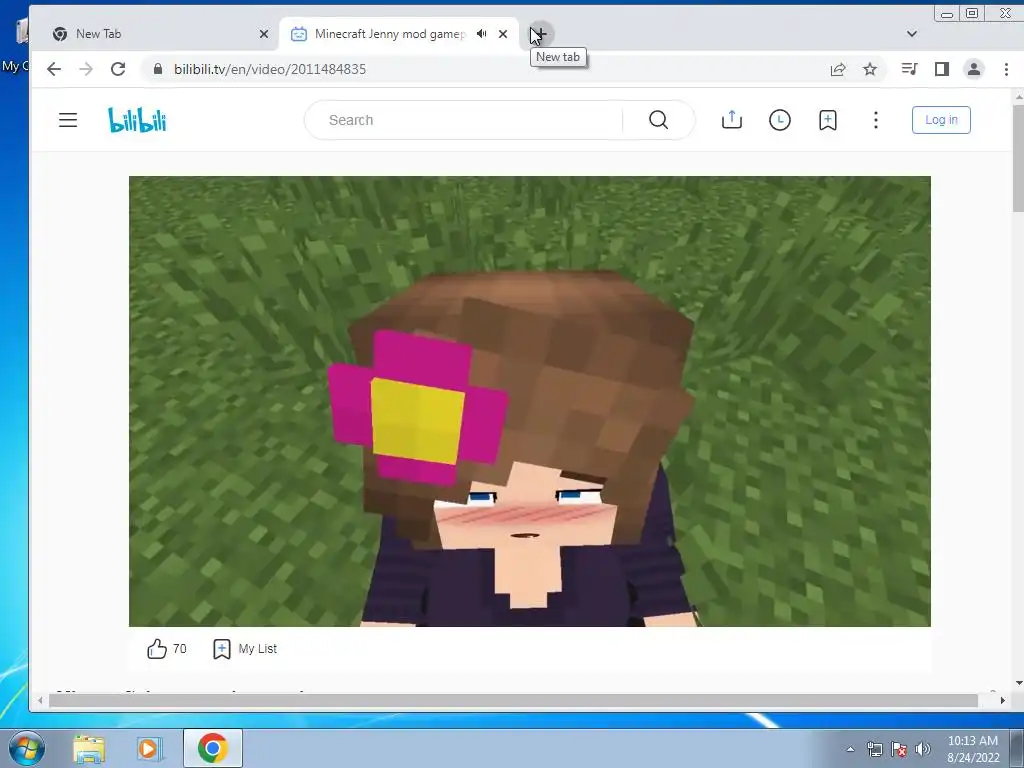
Task: Add video to My List
Action: [245, 648]
